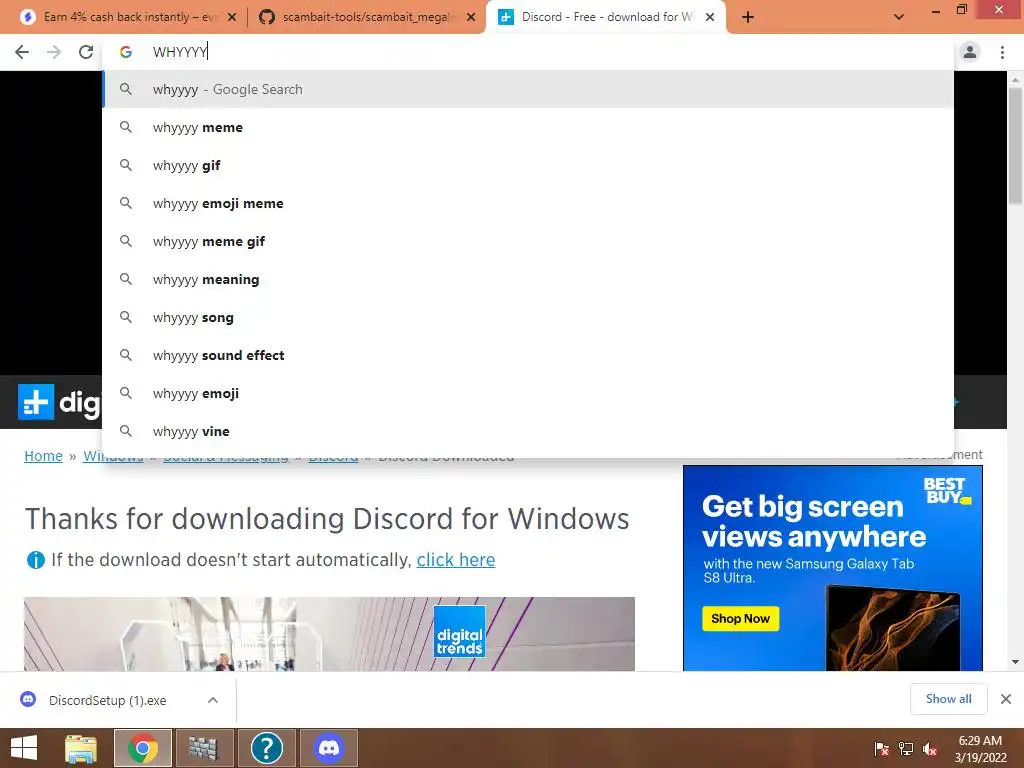Click the address bar with WHYYYY text
1024x768 pixels.
click(528, 52)
